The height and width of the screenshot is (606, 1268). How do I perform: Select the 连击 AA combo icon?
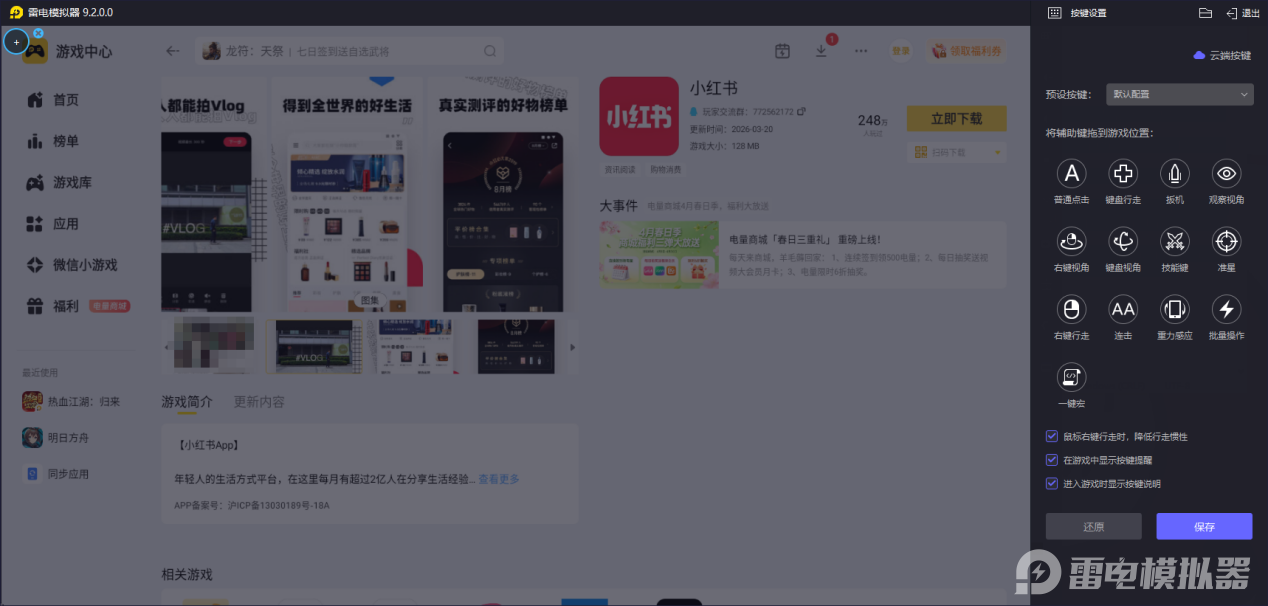1123,309
